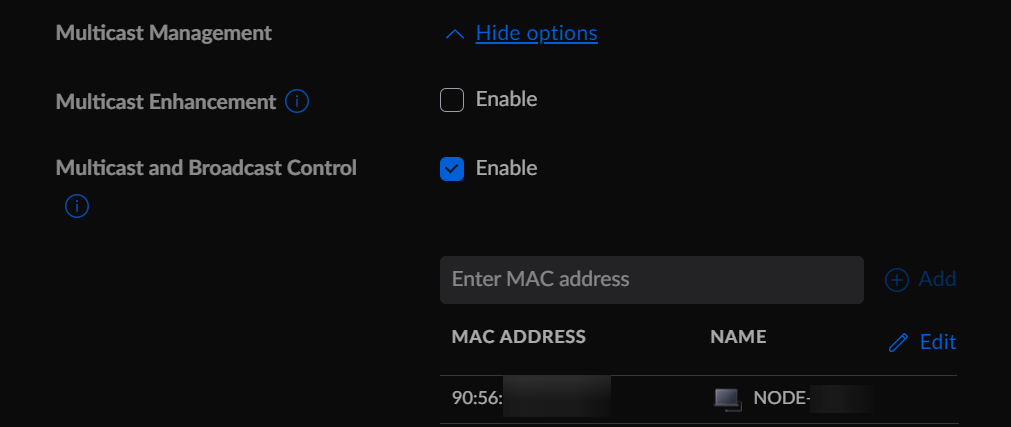Image resolution: width=1011 pixels, height=427 pixels.
Task: Click the Add text button
Action: [937, 279]
